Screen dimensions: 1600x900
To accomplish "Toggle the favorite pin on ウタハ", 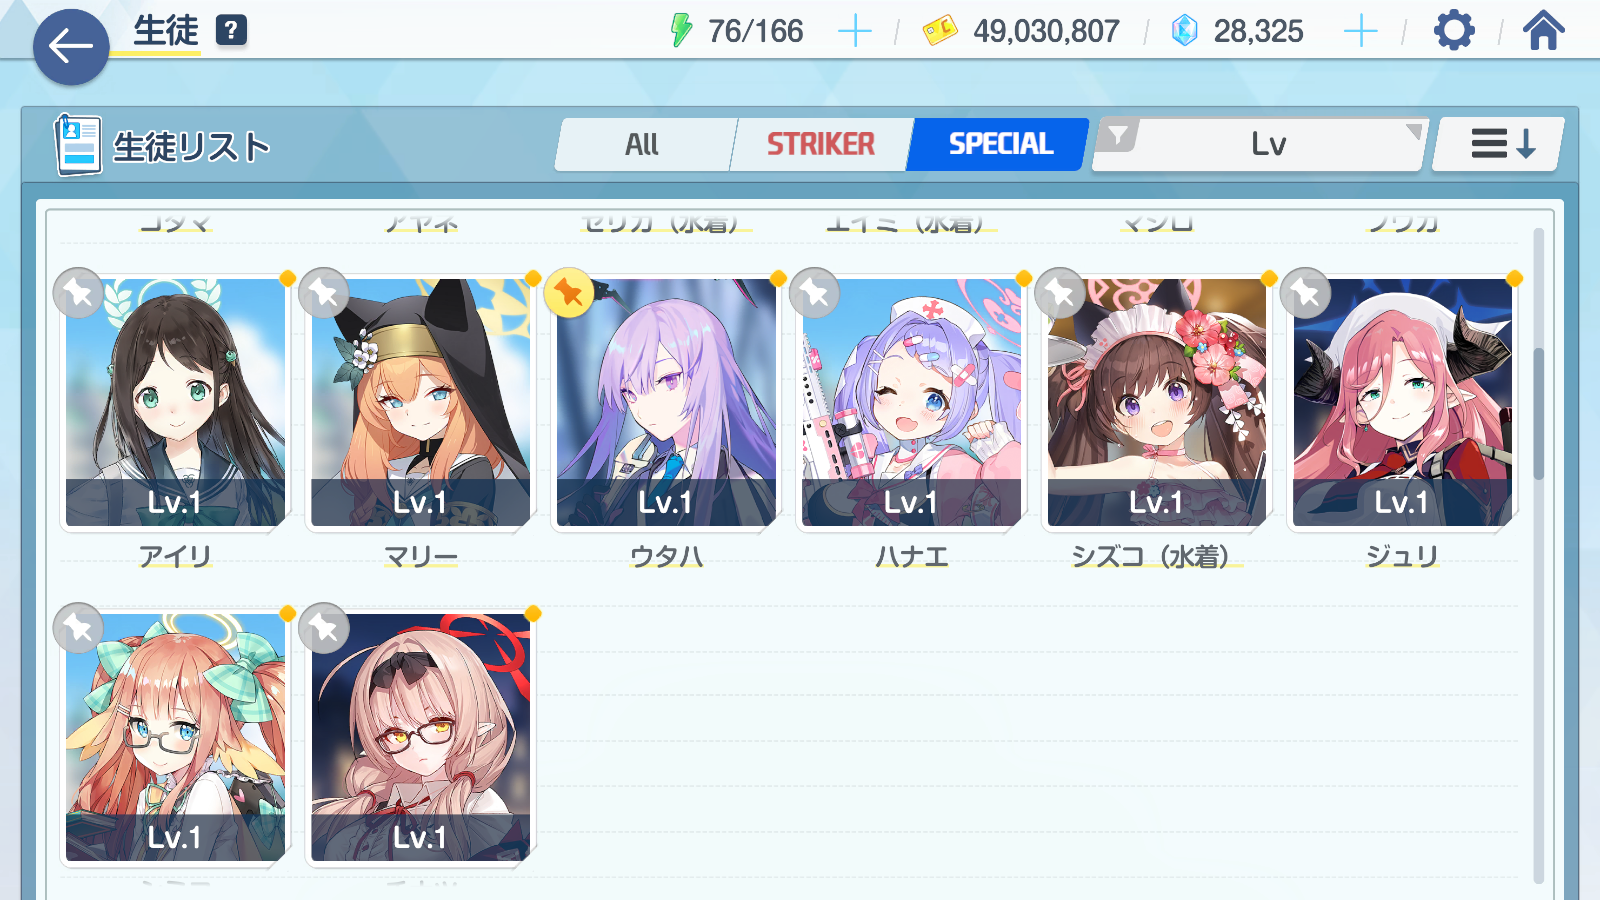I will point(569,293).
